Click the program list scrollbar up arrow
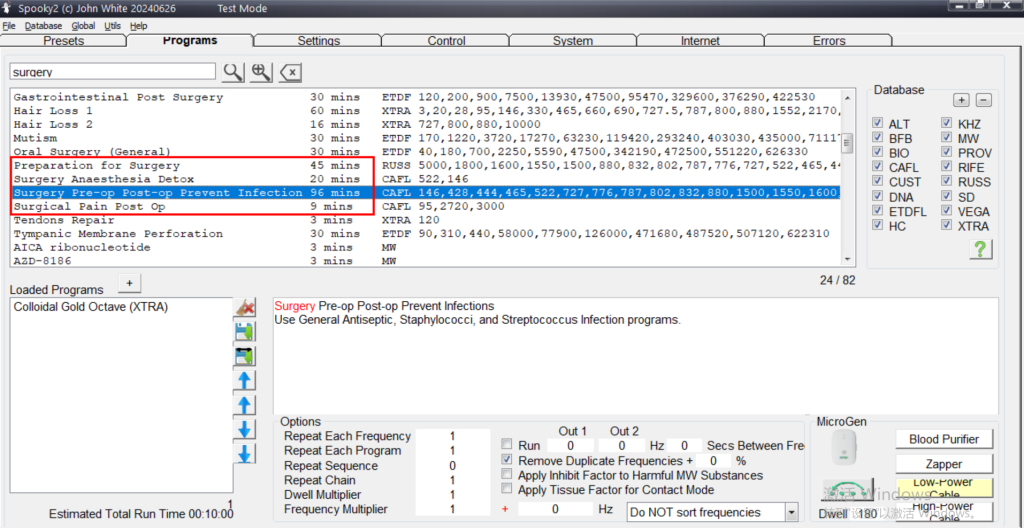Viewport: 1024px width, 528px height. (x=848, y=97)
